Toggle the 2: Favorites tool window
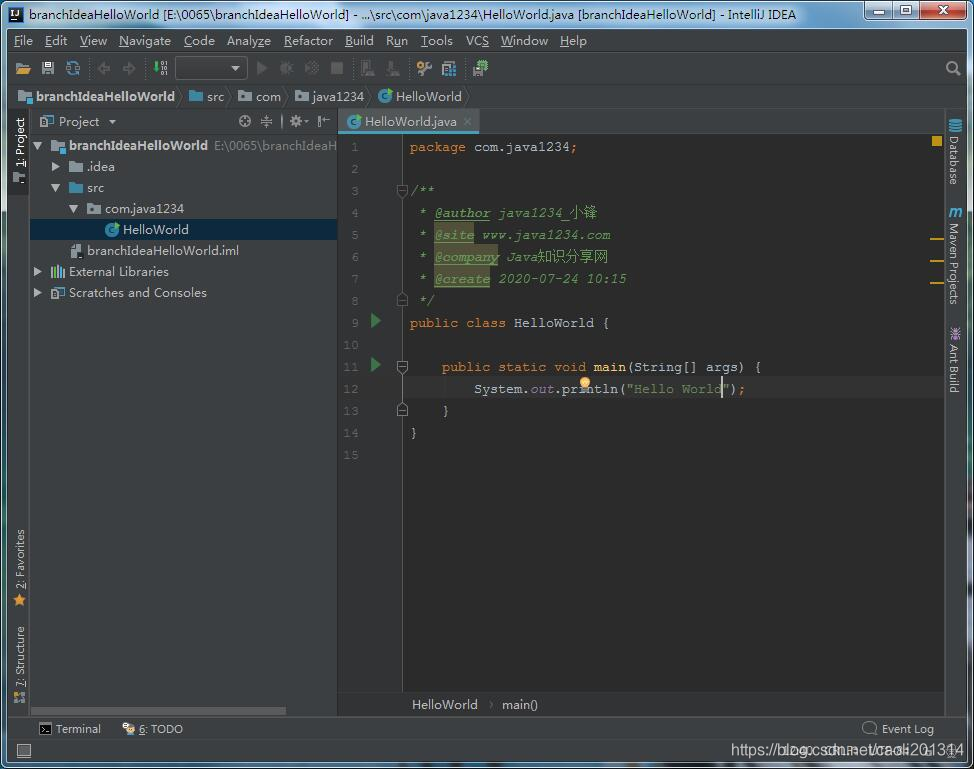This screenshot has height=769, width=974. 20,568
